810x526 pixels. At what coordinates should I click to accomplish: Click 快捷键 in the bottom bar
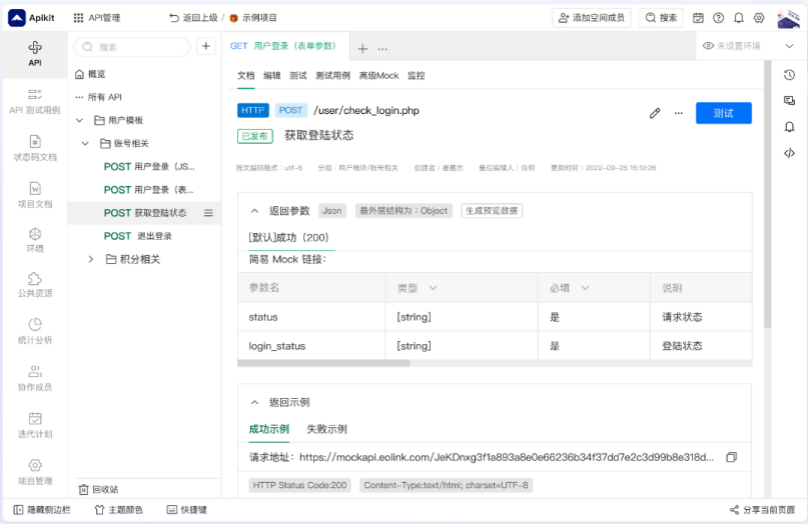187,510
